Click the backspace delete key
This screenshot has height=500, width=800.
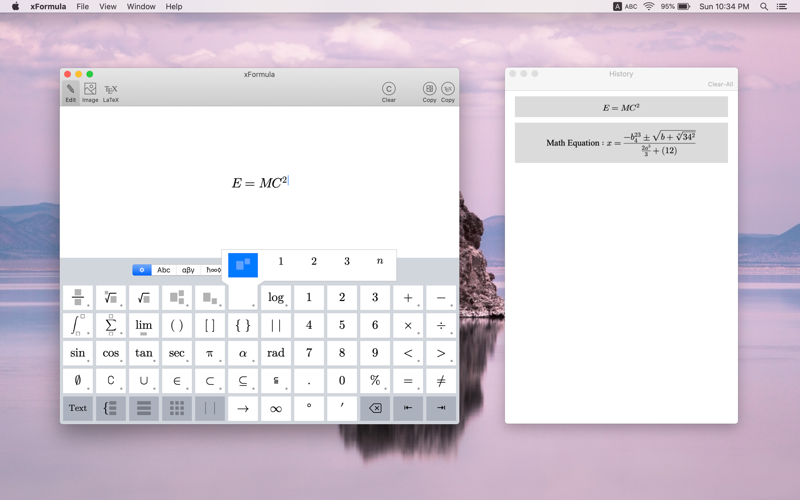click(x=375, y=408)
